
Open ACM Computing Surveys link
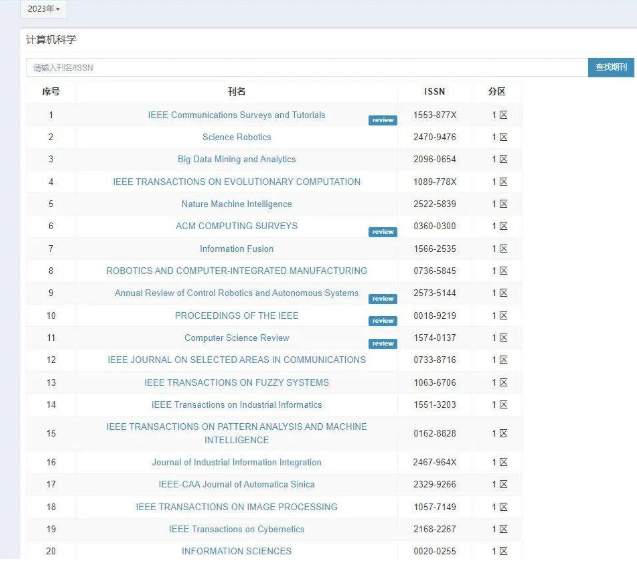pyautogui.click(x=236, y=226)
